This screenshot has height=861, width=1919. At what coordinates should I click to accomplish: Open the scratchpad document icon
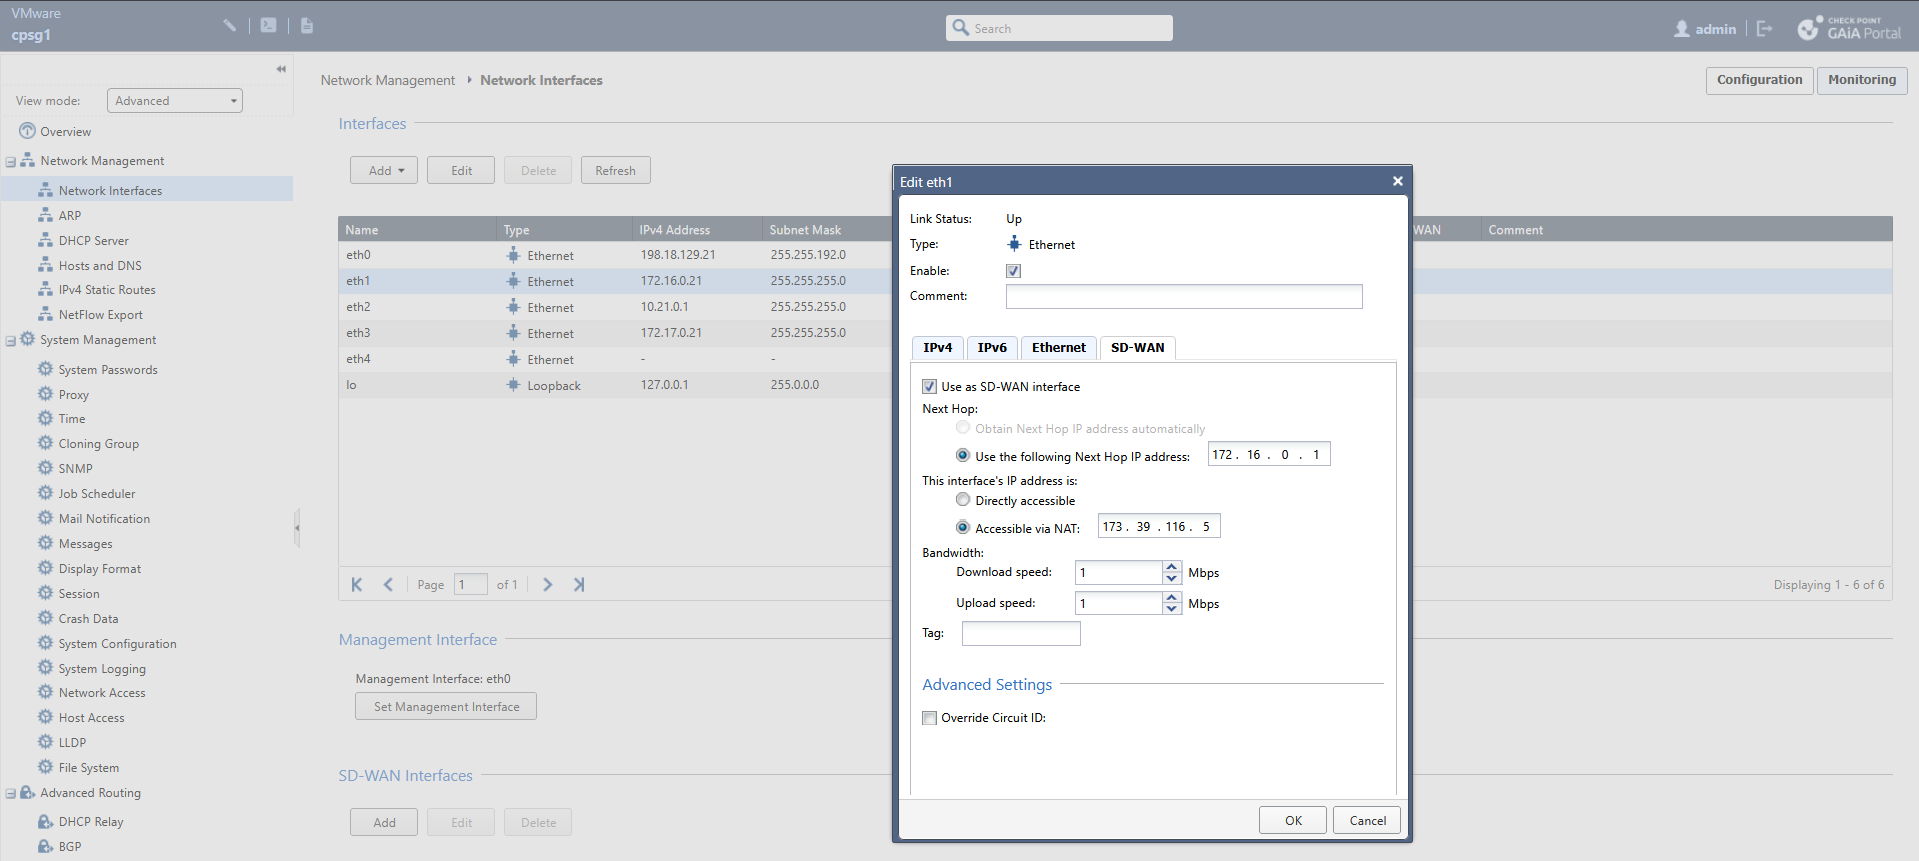307,26
